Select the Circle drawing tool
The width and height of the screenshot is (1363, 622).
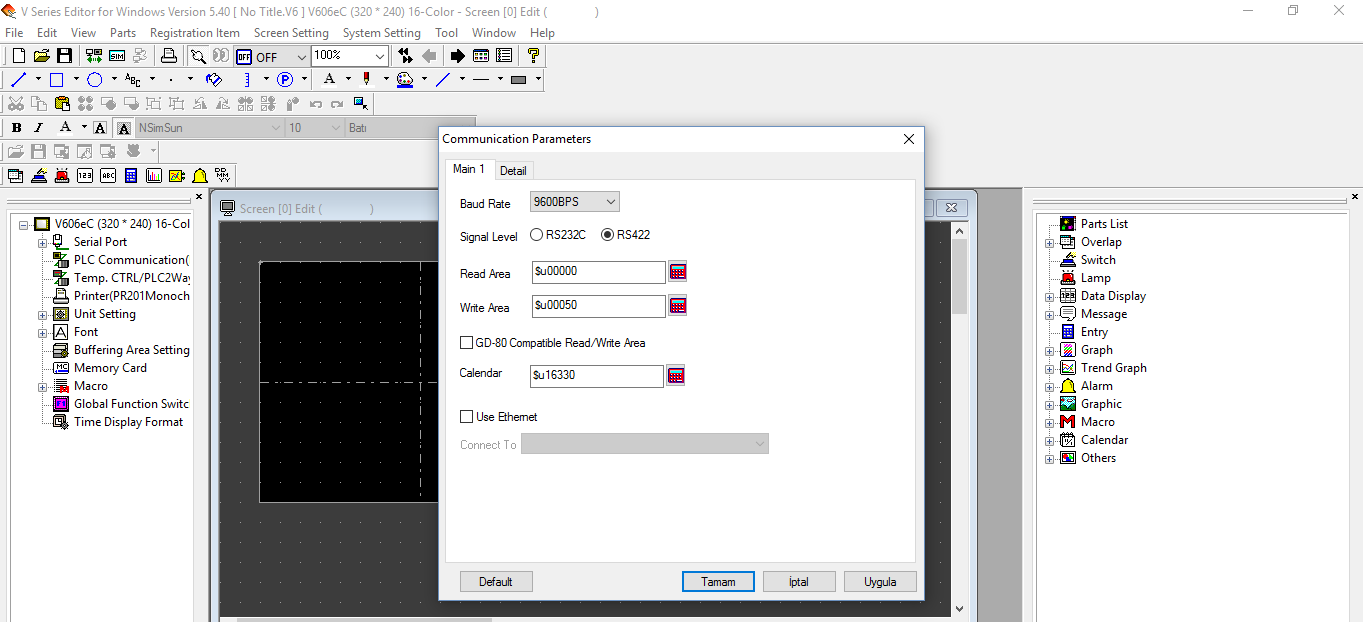(x=95, y=79)
